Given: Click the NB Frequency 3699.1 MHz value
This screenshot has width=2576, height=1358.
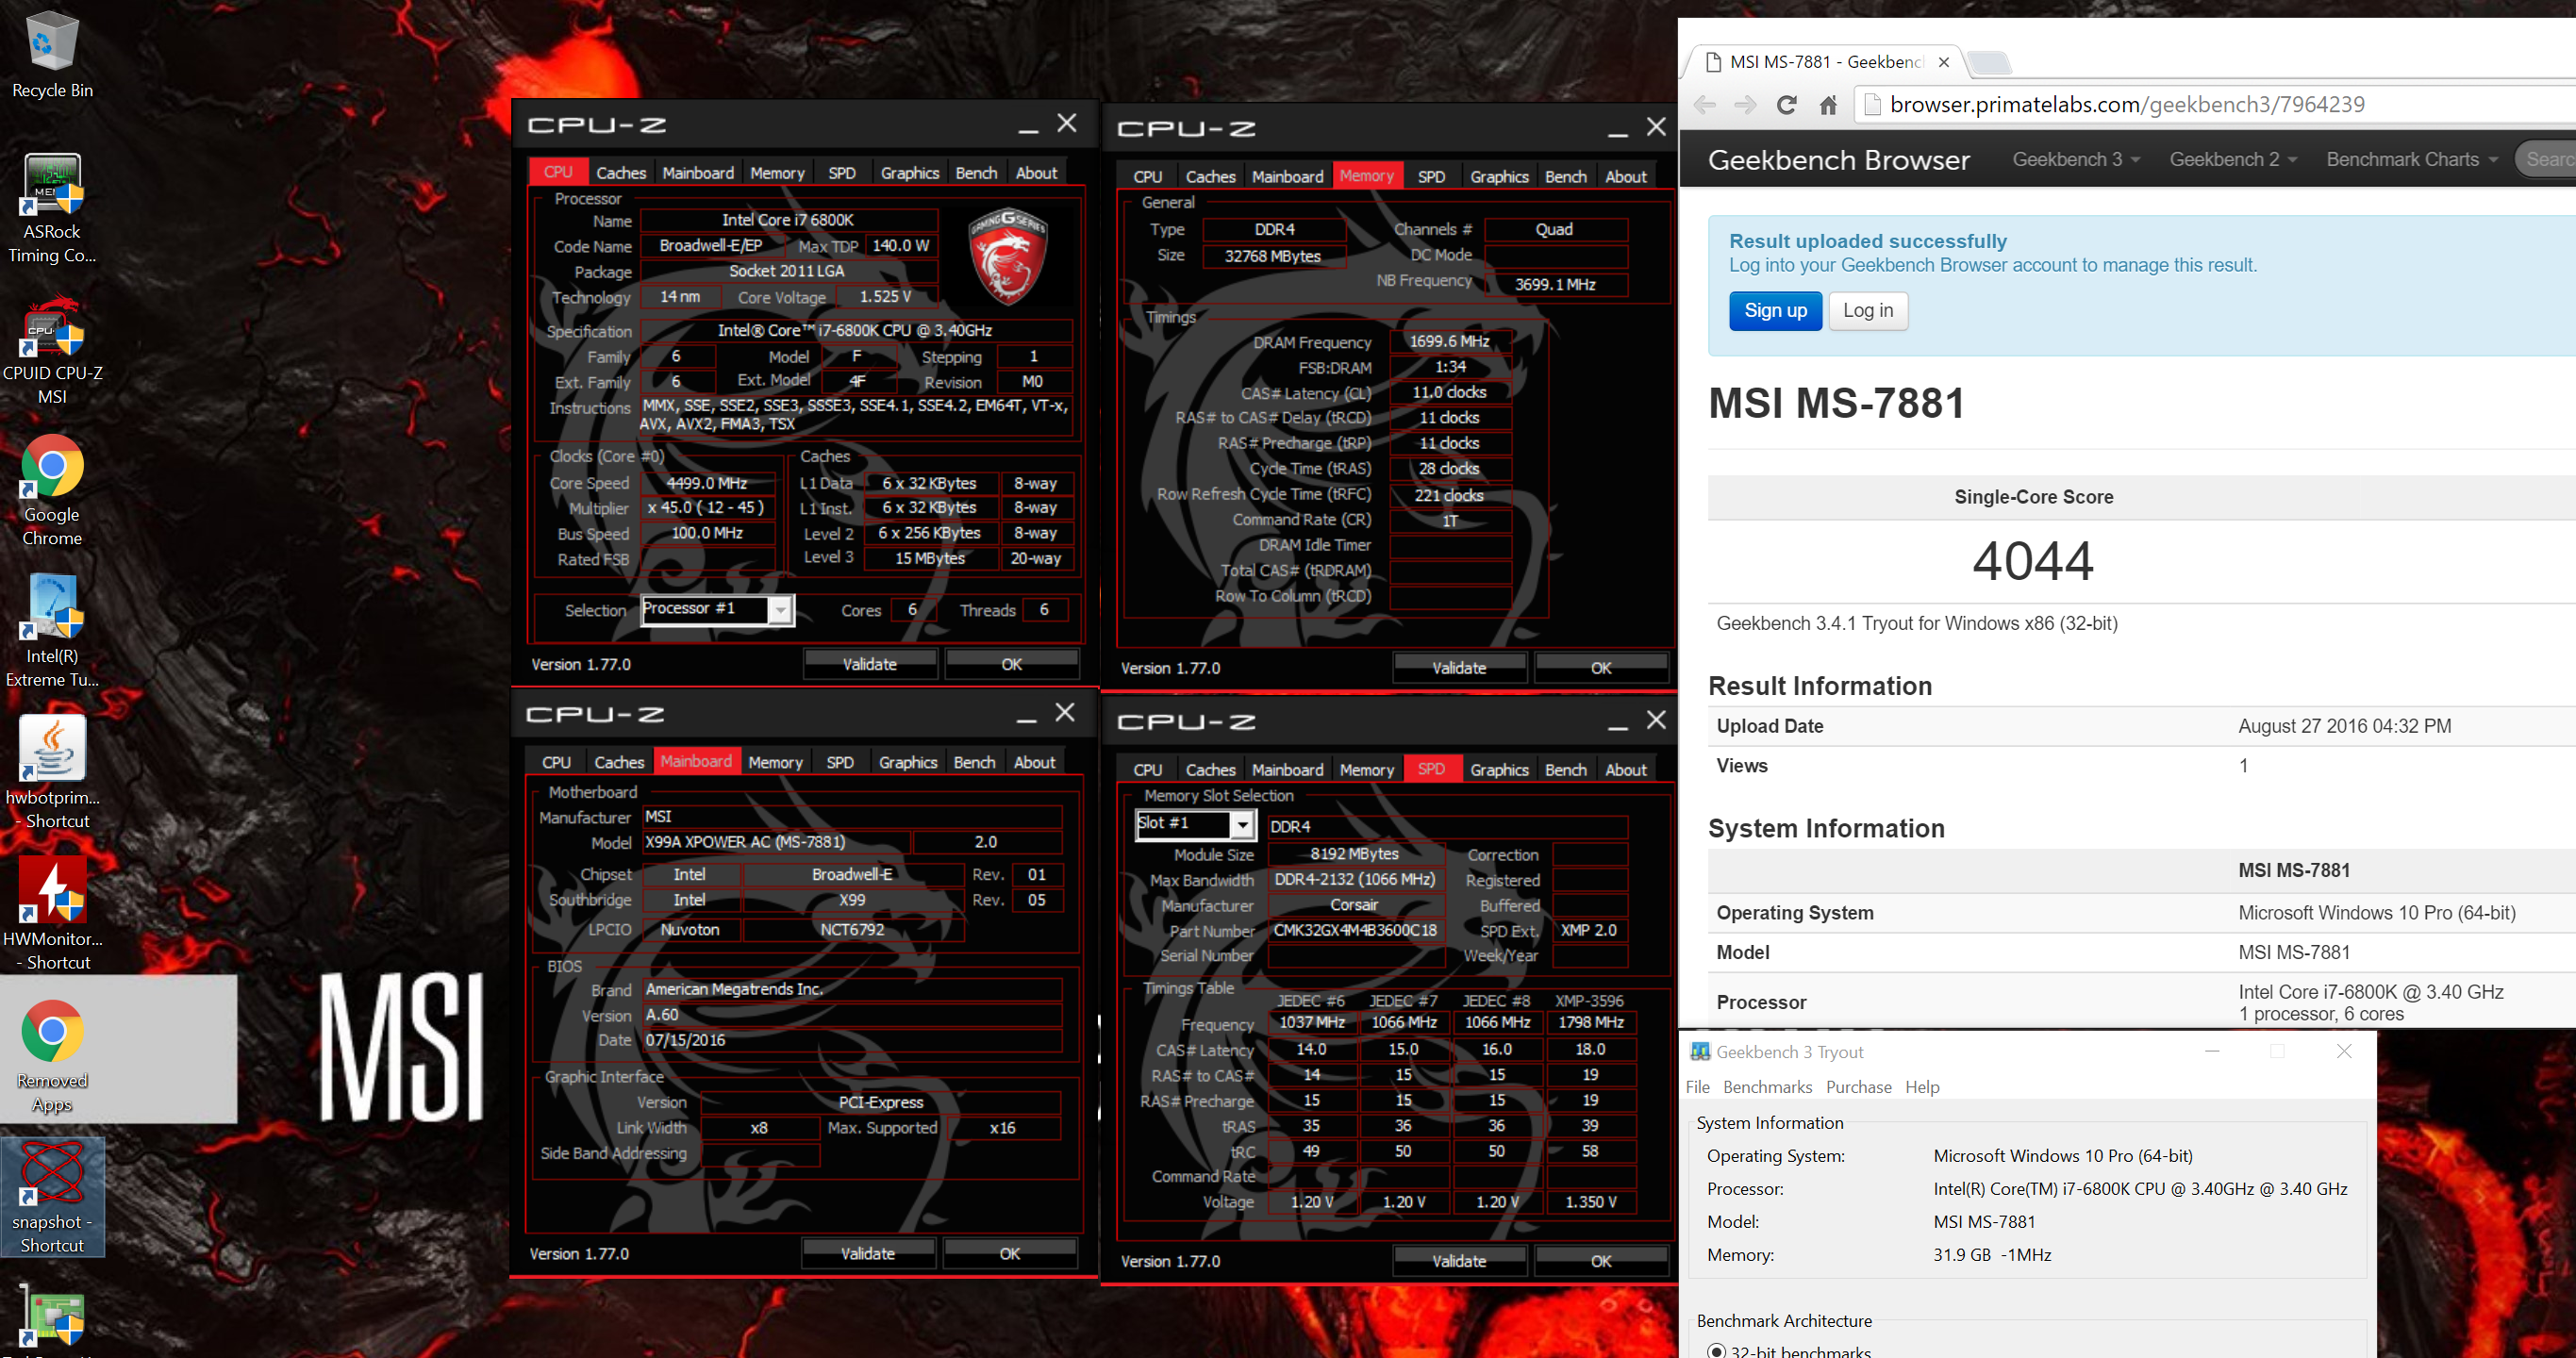Looking at the screenshot, I should click(x=1555, y=285).
